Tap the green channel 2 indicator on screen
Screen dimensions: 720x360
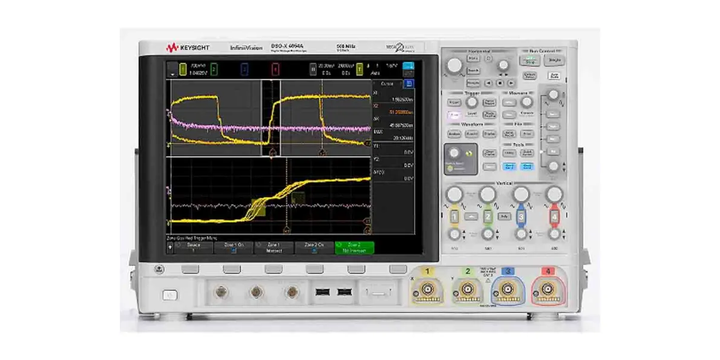(x=214, y=69)
